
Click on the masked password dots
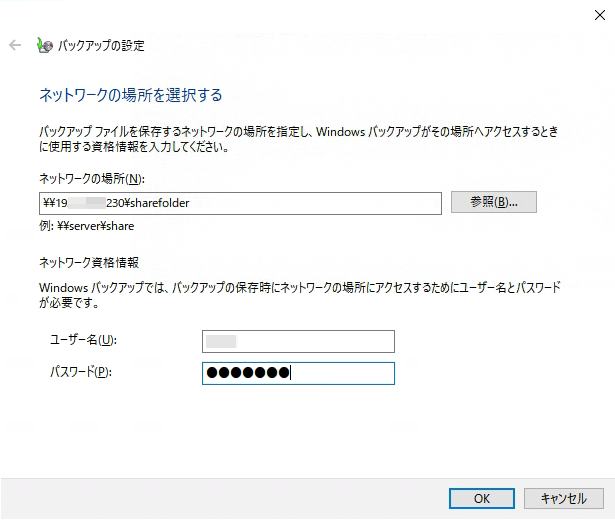247,373
